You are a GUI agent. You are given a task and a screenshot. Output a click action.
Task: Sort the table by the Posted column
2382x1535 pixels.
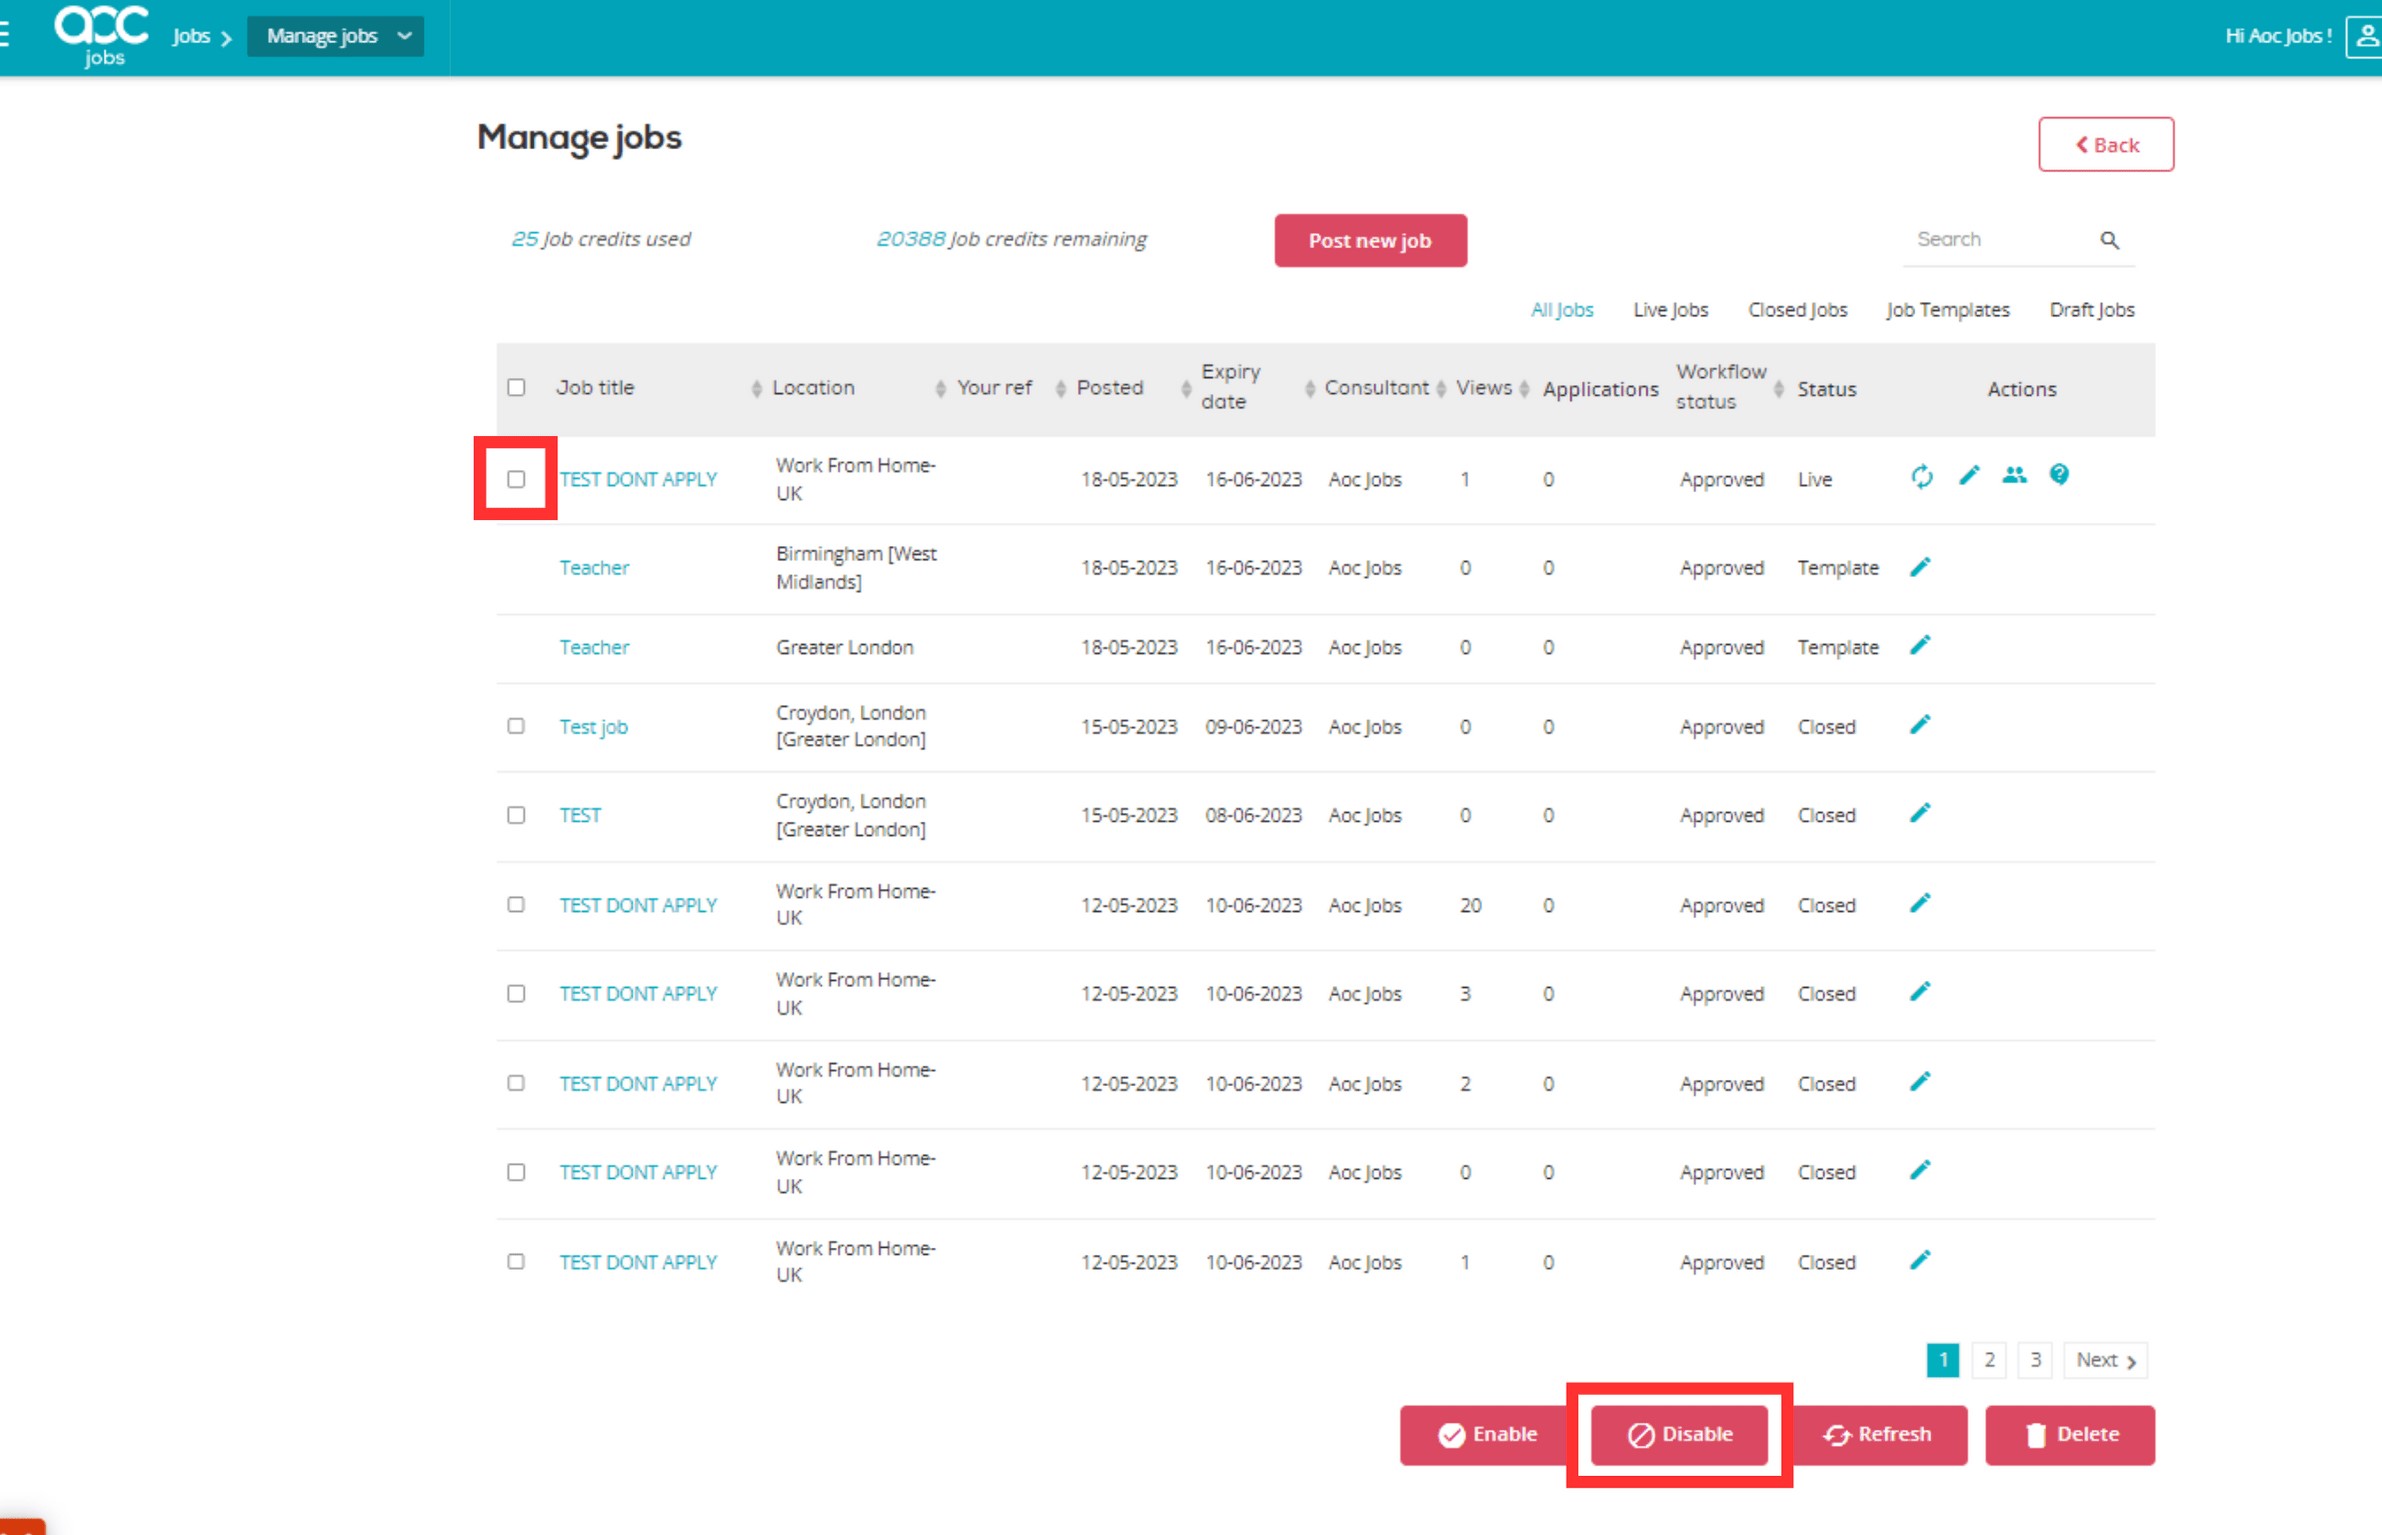tap(1110, 388)
